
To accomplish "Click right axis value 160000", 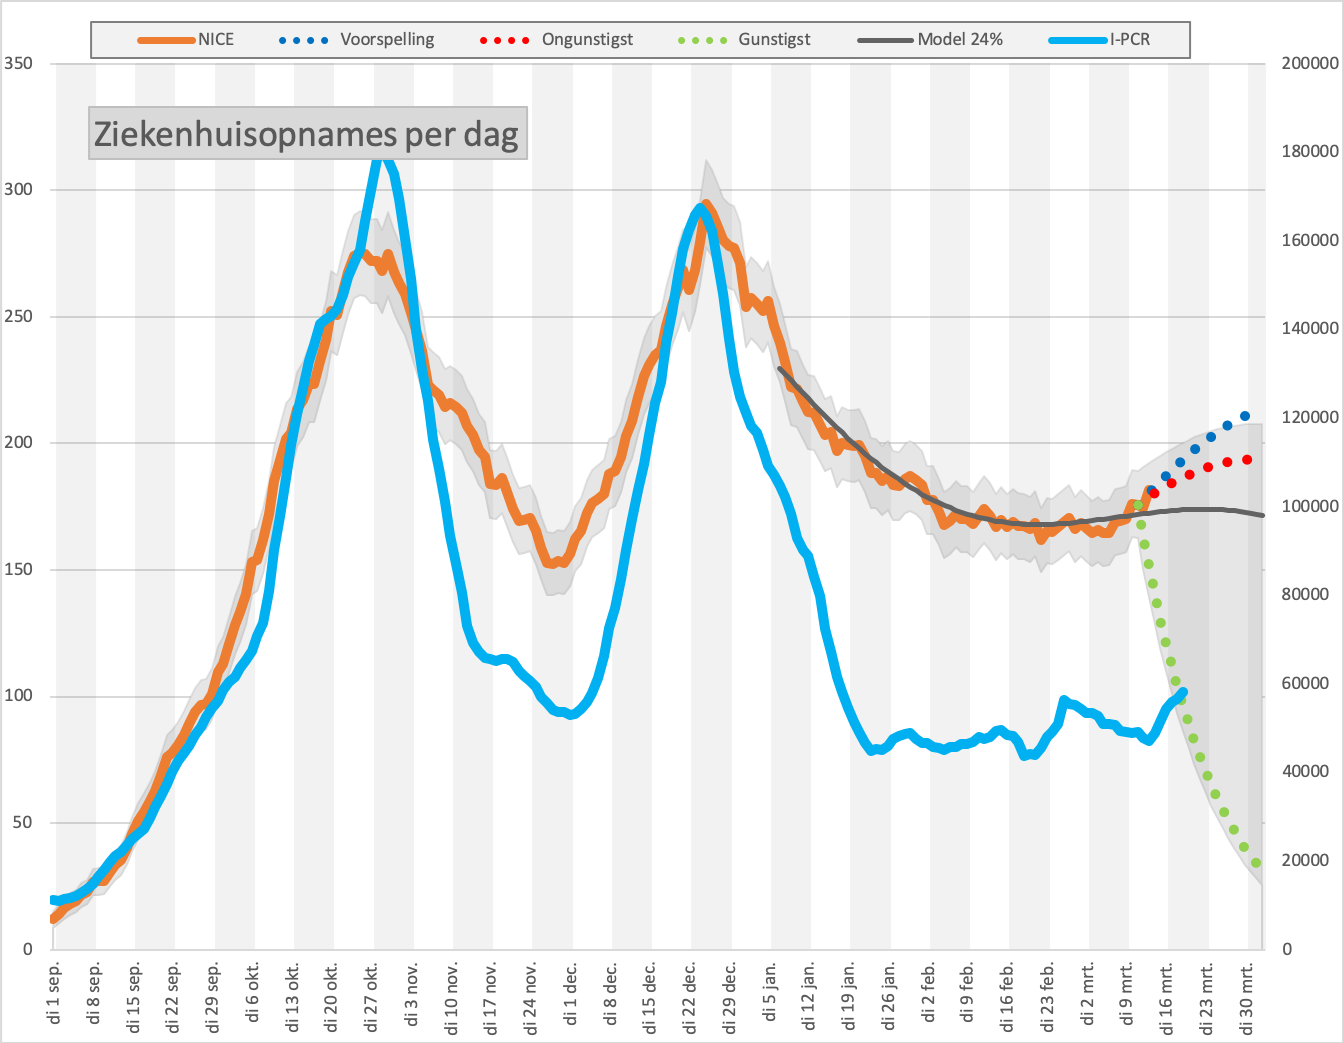I will 1310,240.
